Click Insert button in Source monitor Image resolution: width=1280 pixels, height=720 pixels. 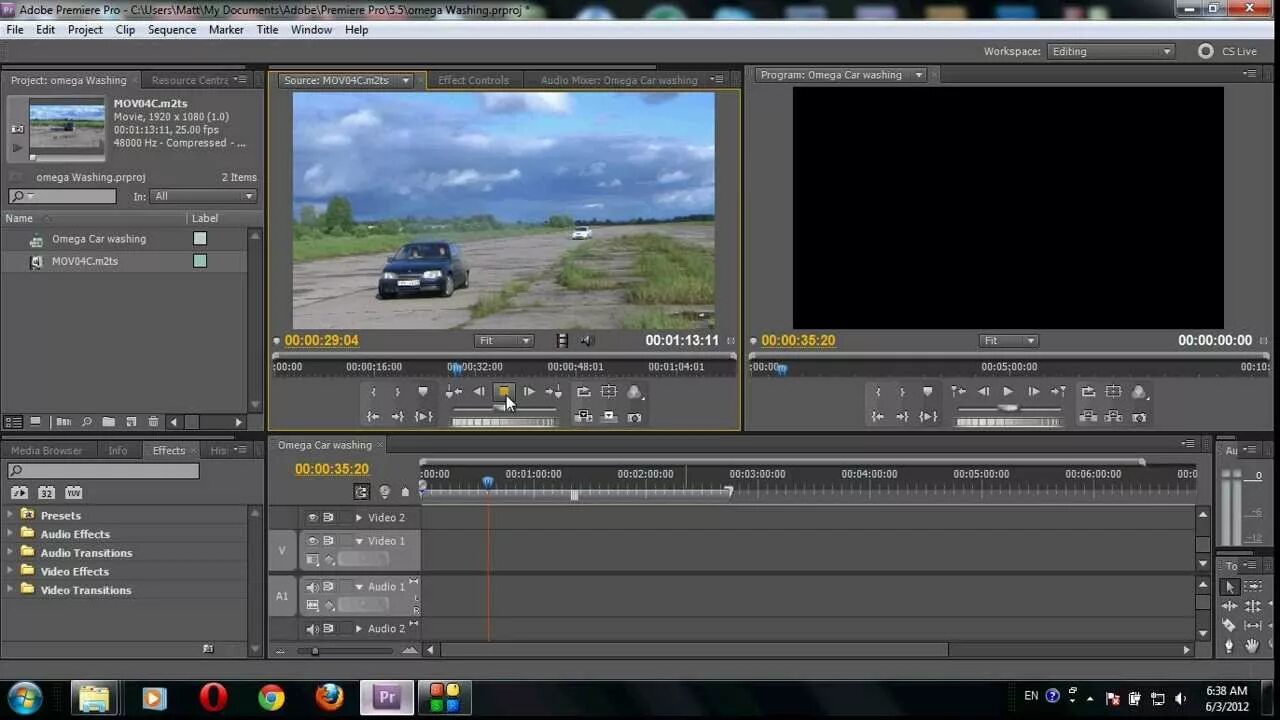click(584, 416)
